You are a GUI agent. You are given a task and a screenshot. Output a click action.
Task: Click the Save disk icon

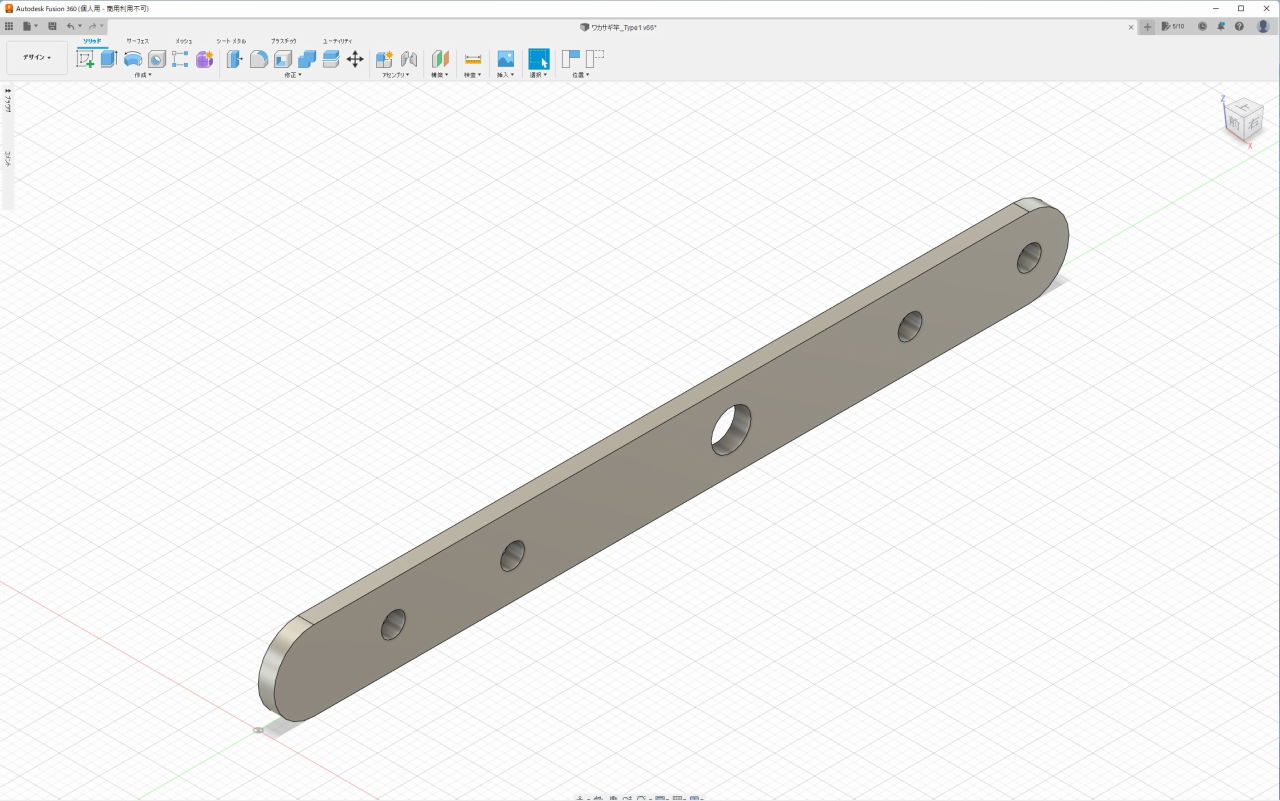pos(52,26)
